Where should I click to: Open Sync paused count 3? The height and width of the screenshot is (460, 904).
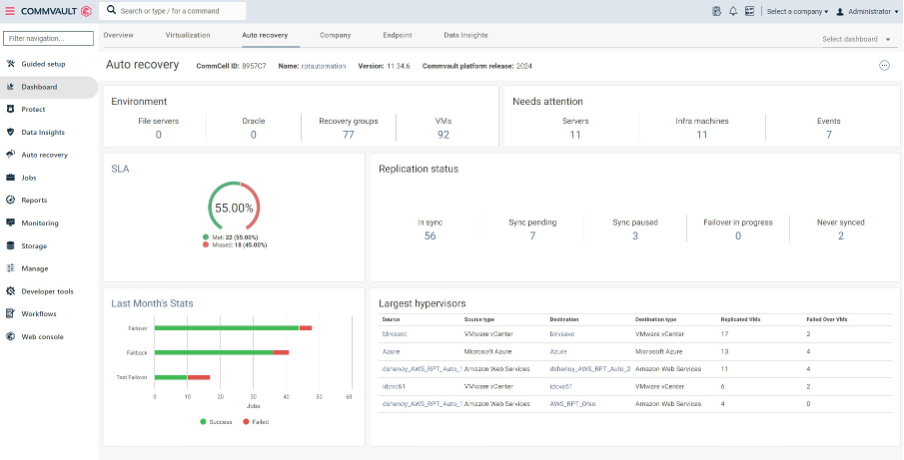(635, 236)
